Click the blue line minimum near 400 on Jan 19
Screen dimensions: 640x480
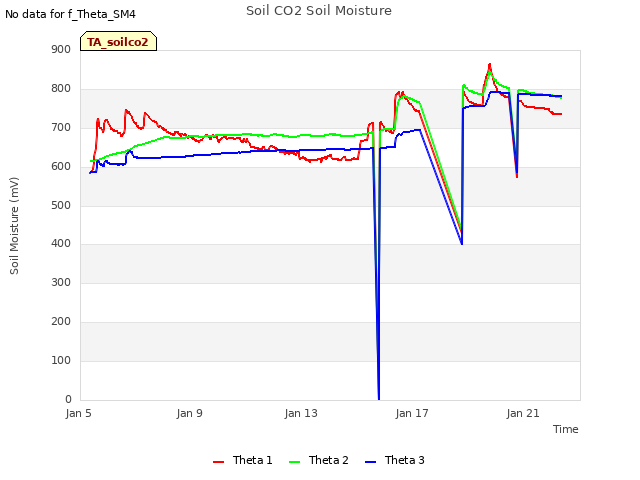tap(462, 244)
